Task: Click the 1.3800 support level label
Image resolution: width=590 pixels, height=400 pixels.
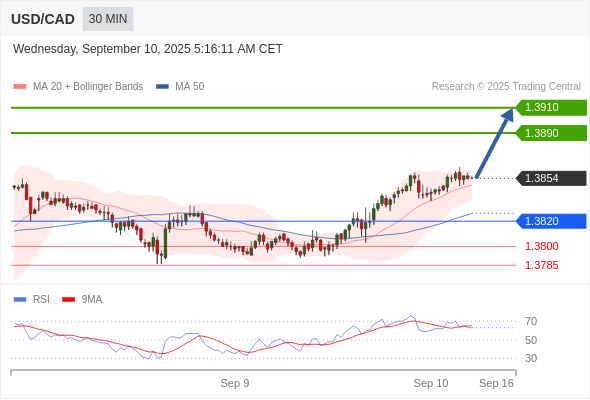Action: [x=542, y=246]
